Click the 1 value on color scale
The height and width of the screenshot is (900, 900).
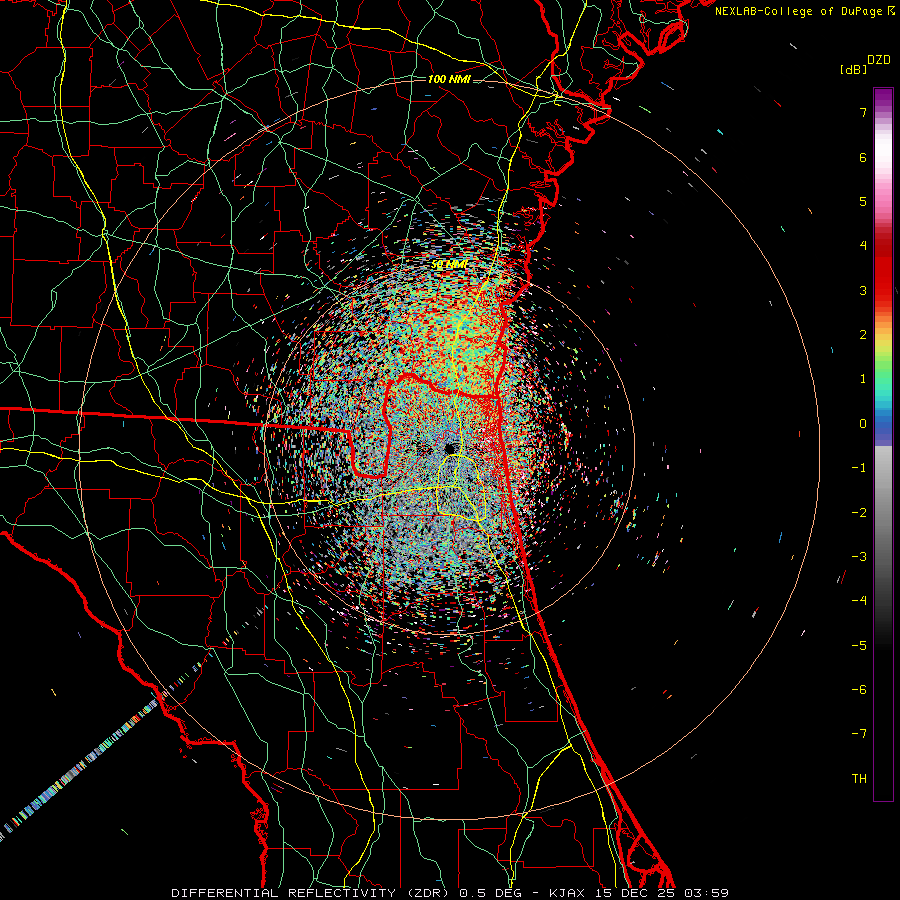point(863,379)
